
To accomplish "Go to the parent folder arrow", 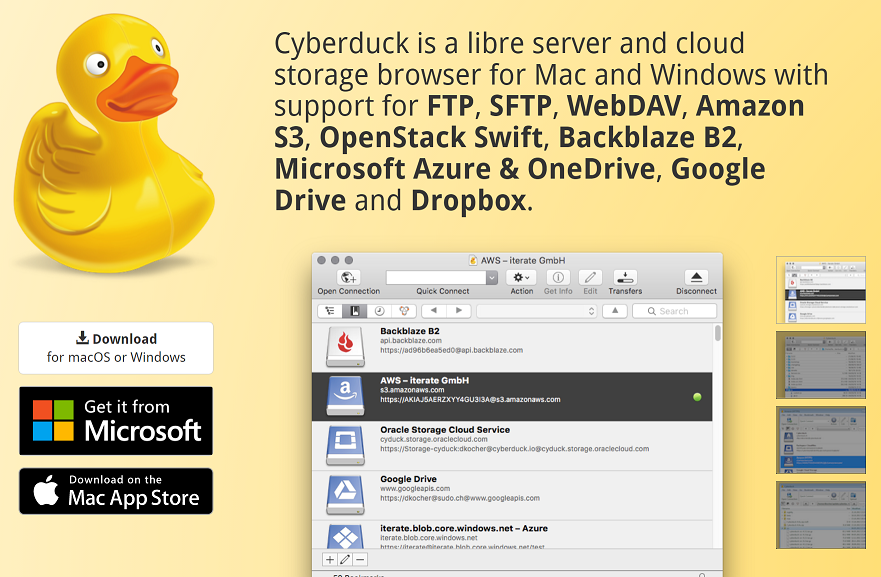I will click(x=615, y=311).
